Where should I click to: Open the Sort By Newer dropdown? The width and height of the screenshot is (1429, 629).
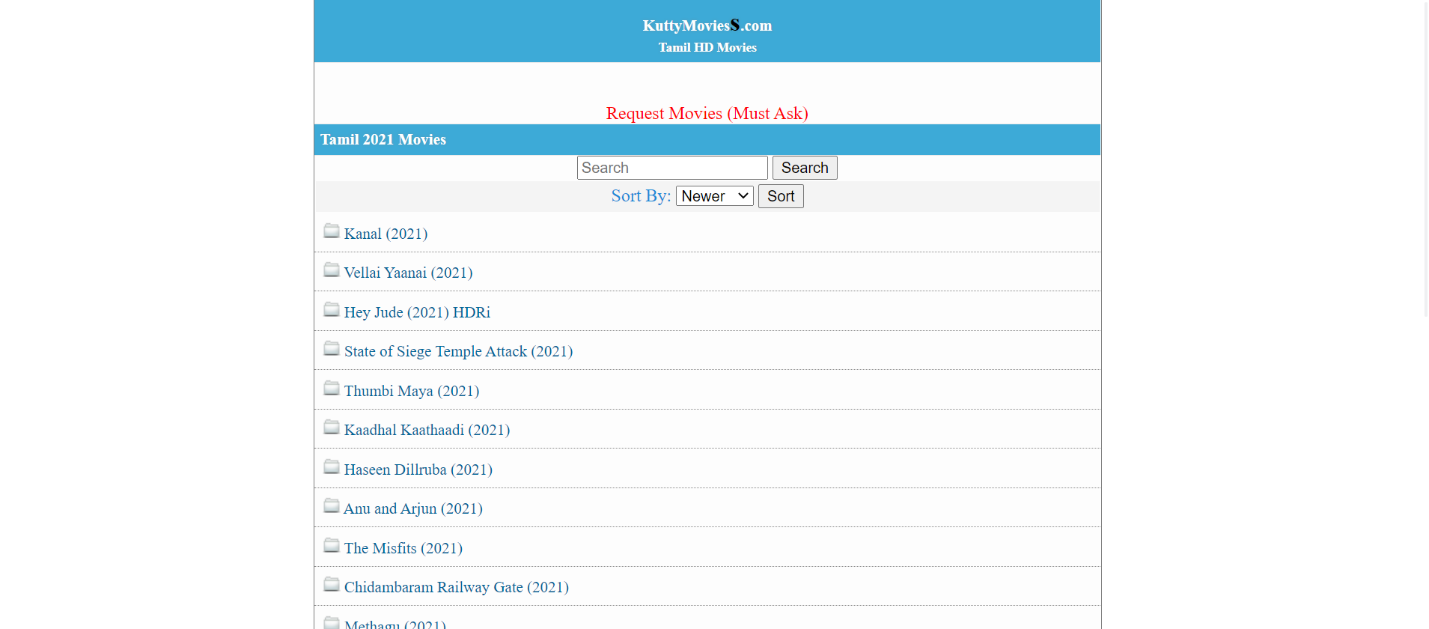[715, 196]
